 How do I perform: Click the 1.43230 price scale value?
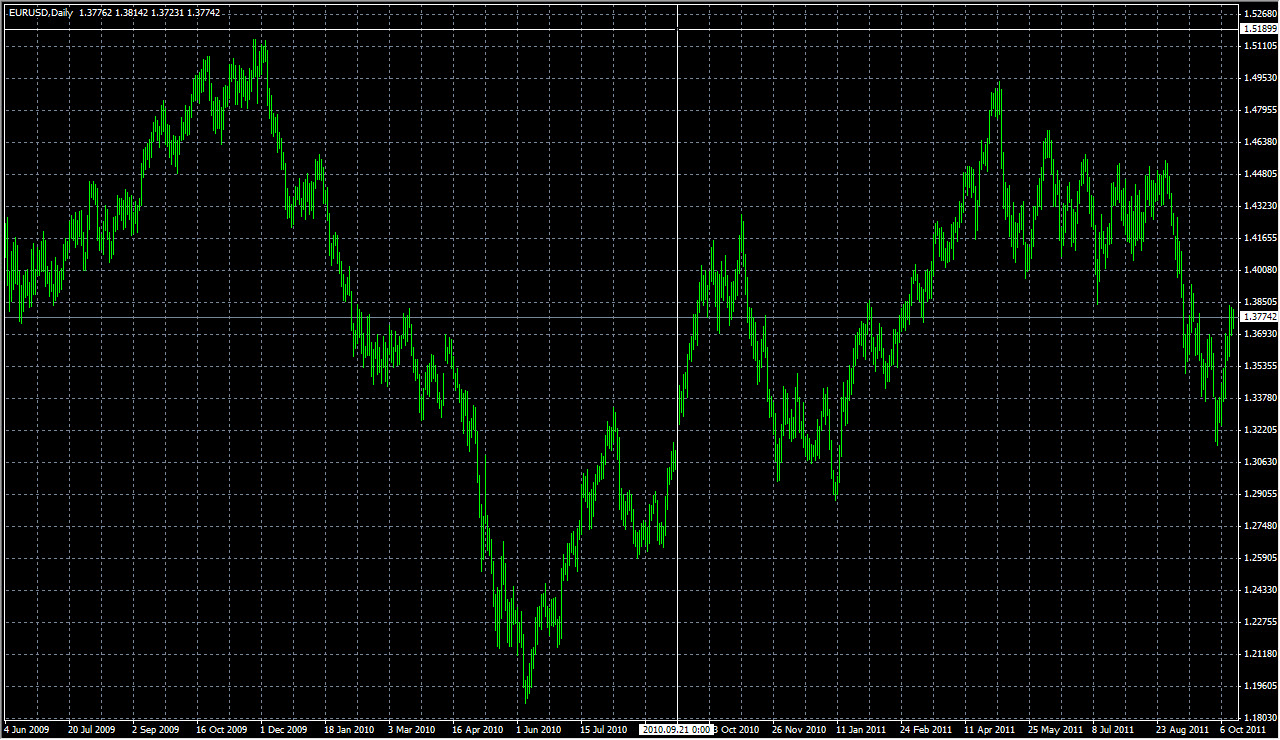pos(1261,206)
